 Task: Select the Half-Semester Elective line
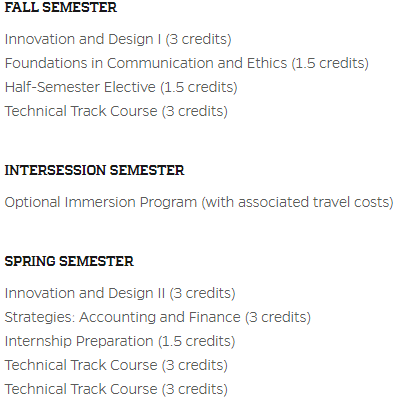[121, 87]
